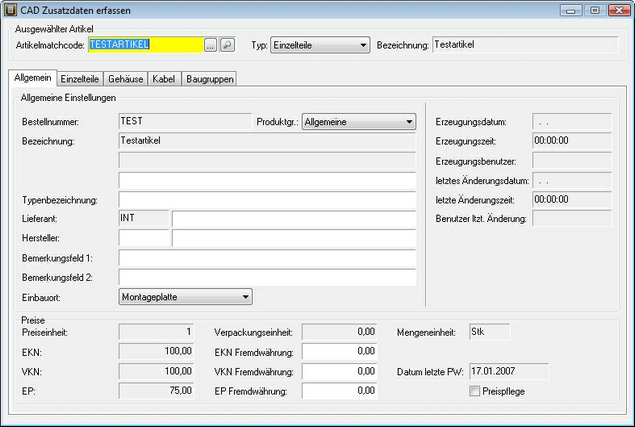Click the Bezeichnung field in Allgemeine Einstellungen
635x427 pixels.
(267, 141)
